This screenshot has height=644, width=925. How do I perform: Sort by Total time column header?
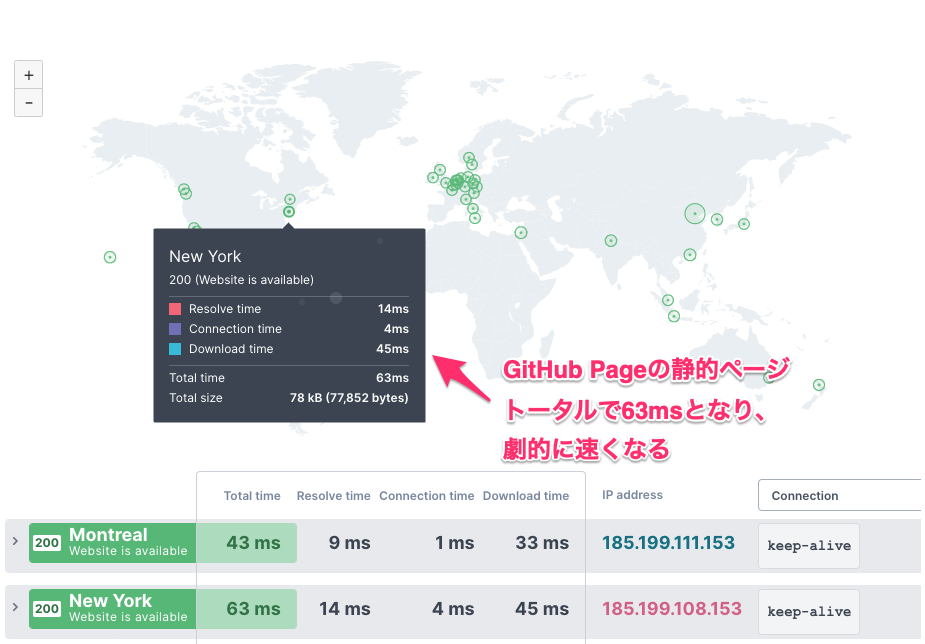click(x=252, y=496)
